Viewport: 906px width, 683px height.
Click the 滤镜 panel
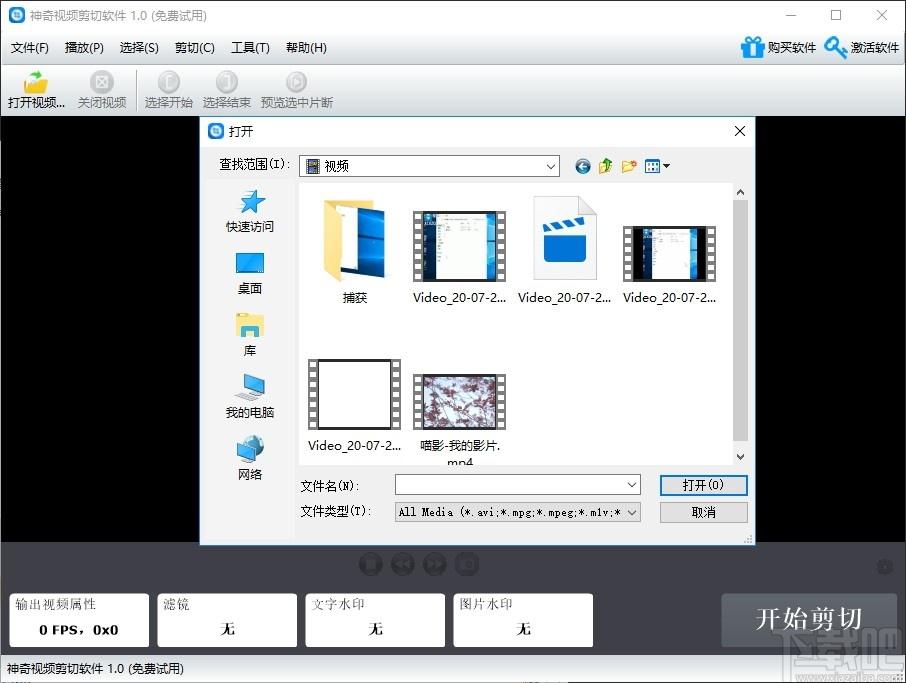[x=227, y=620]
